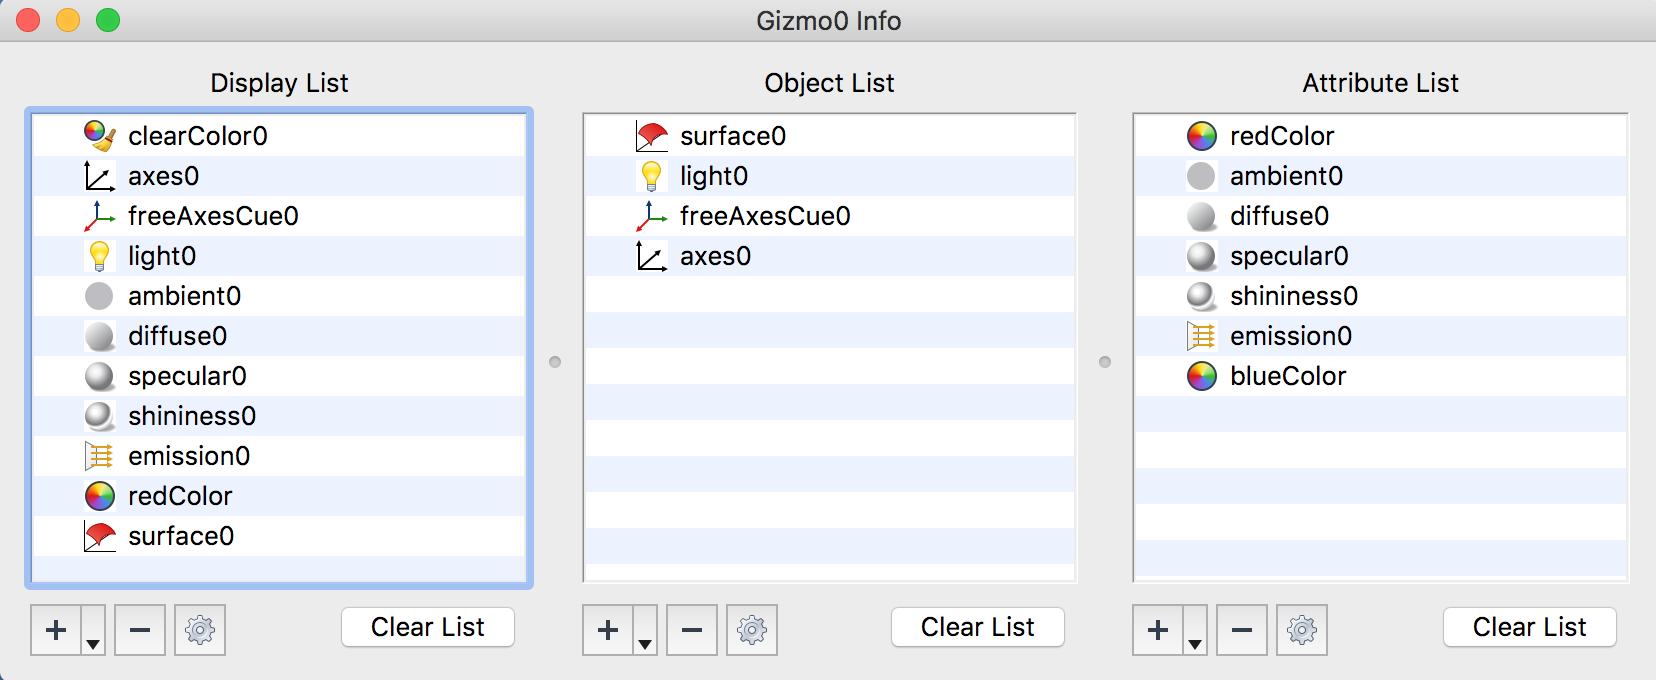Click the clearColor0 paintbrush icon in Display List
1656x680 pixels.
pyautogui.click(x=99, y=136)
